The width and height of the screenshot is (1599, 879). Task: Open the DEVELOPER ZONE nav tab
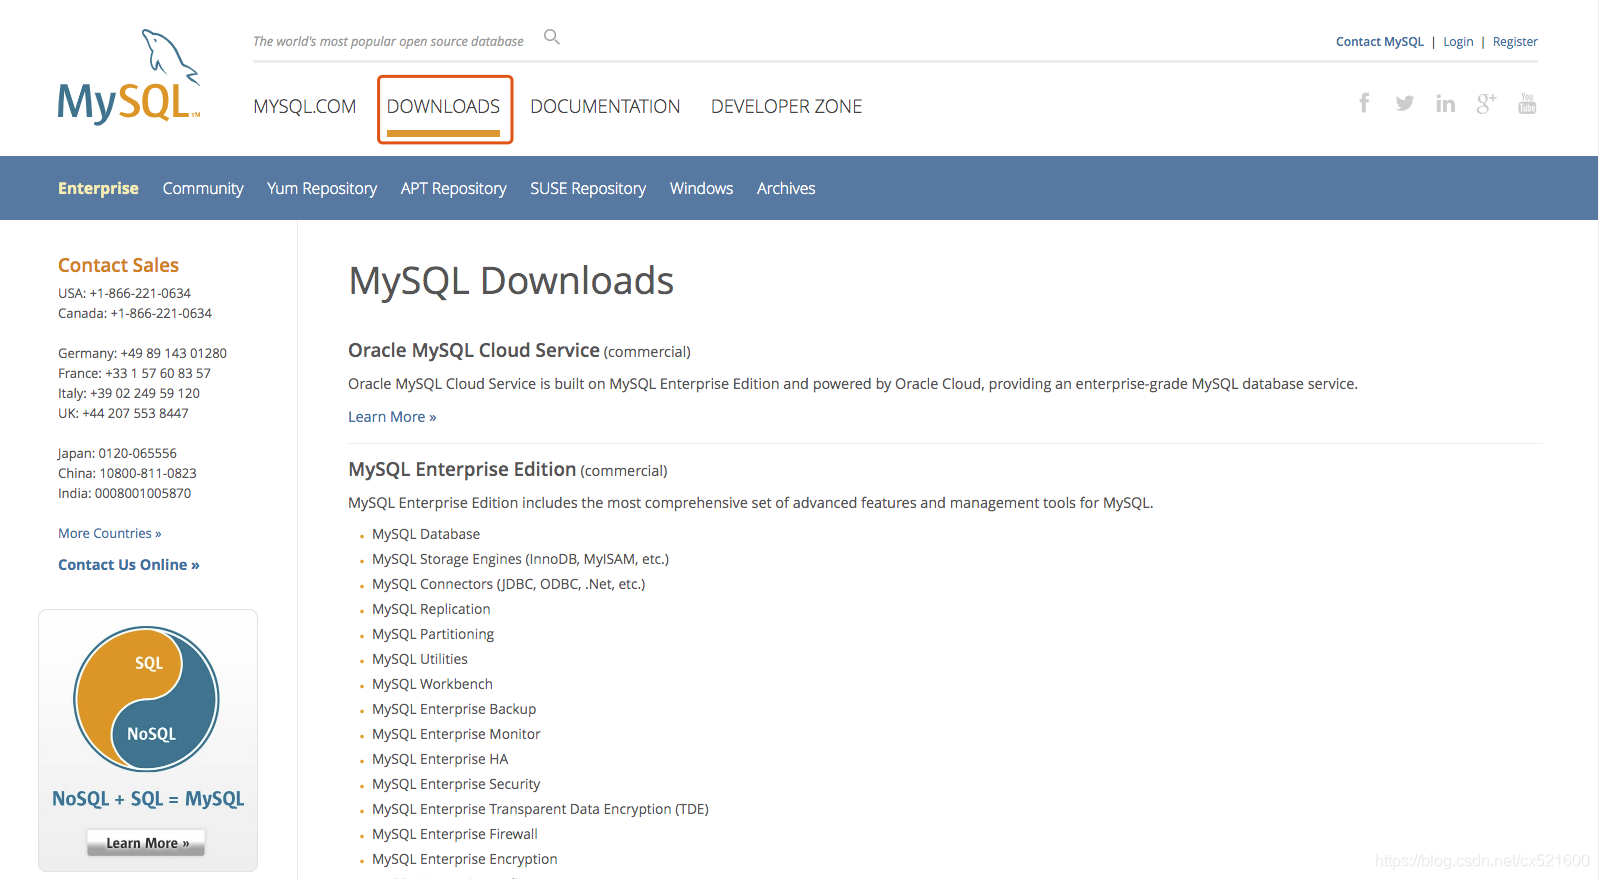[786, 107]
